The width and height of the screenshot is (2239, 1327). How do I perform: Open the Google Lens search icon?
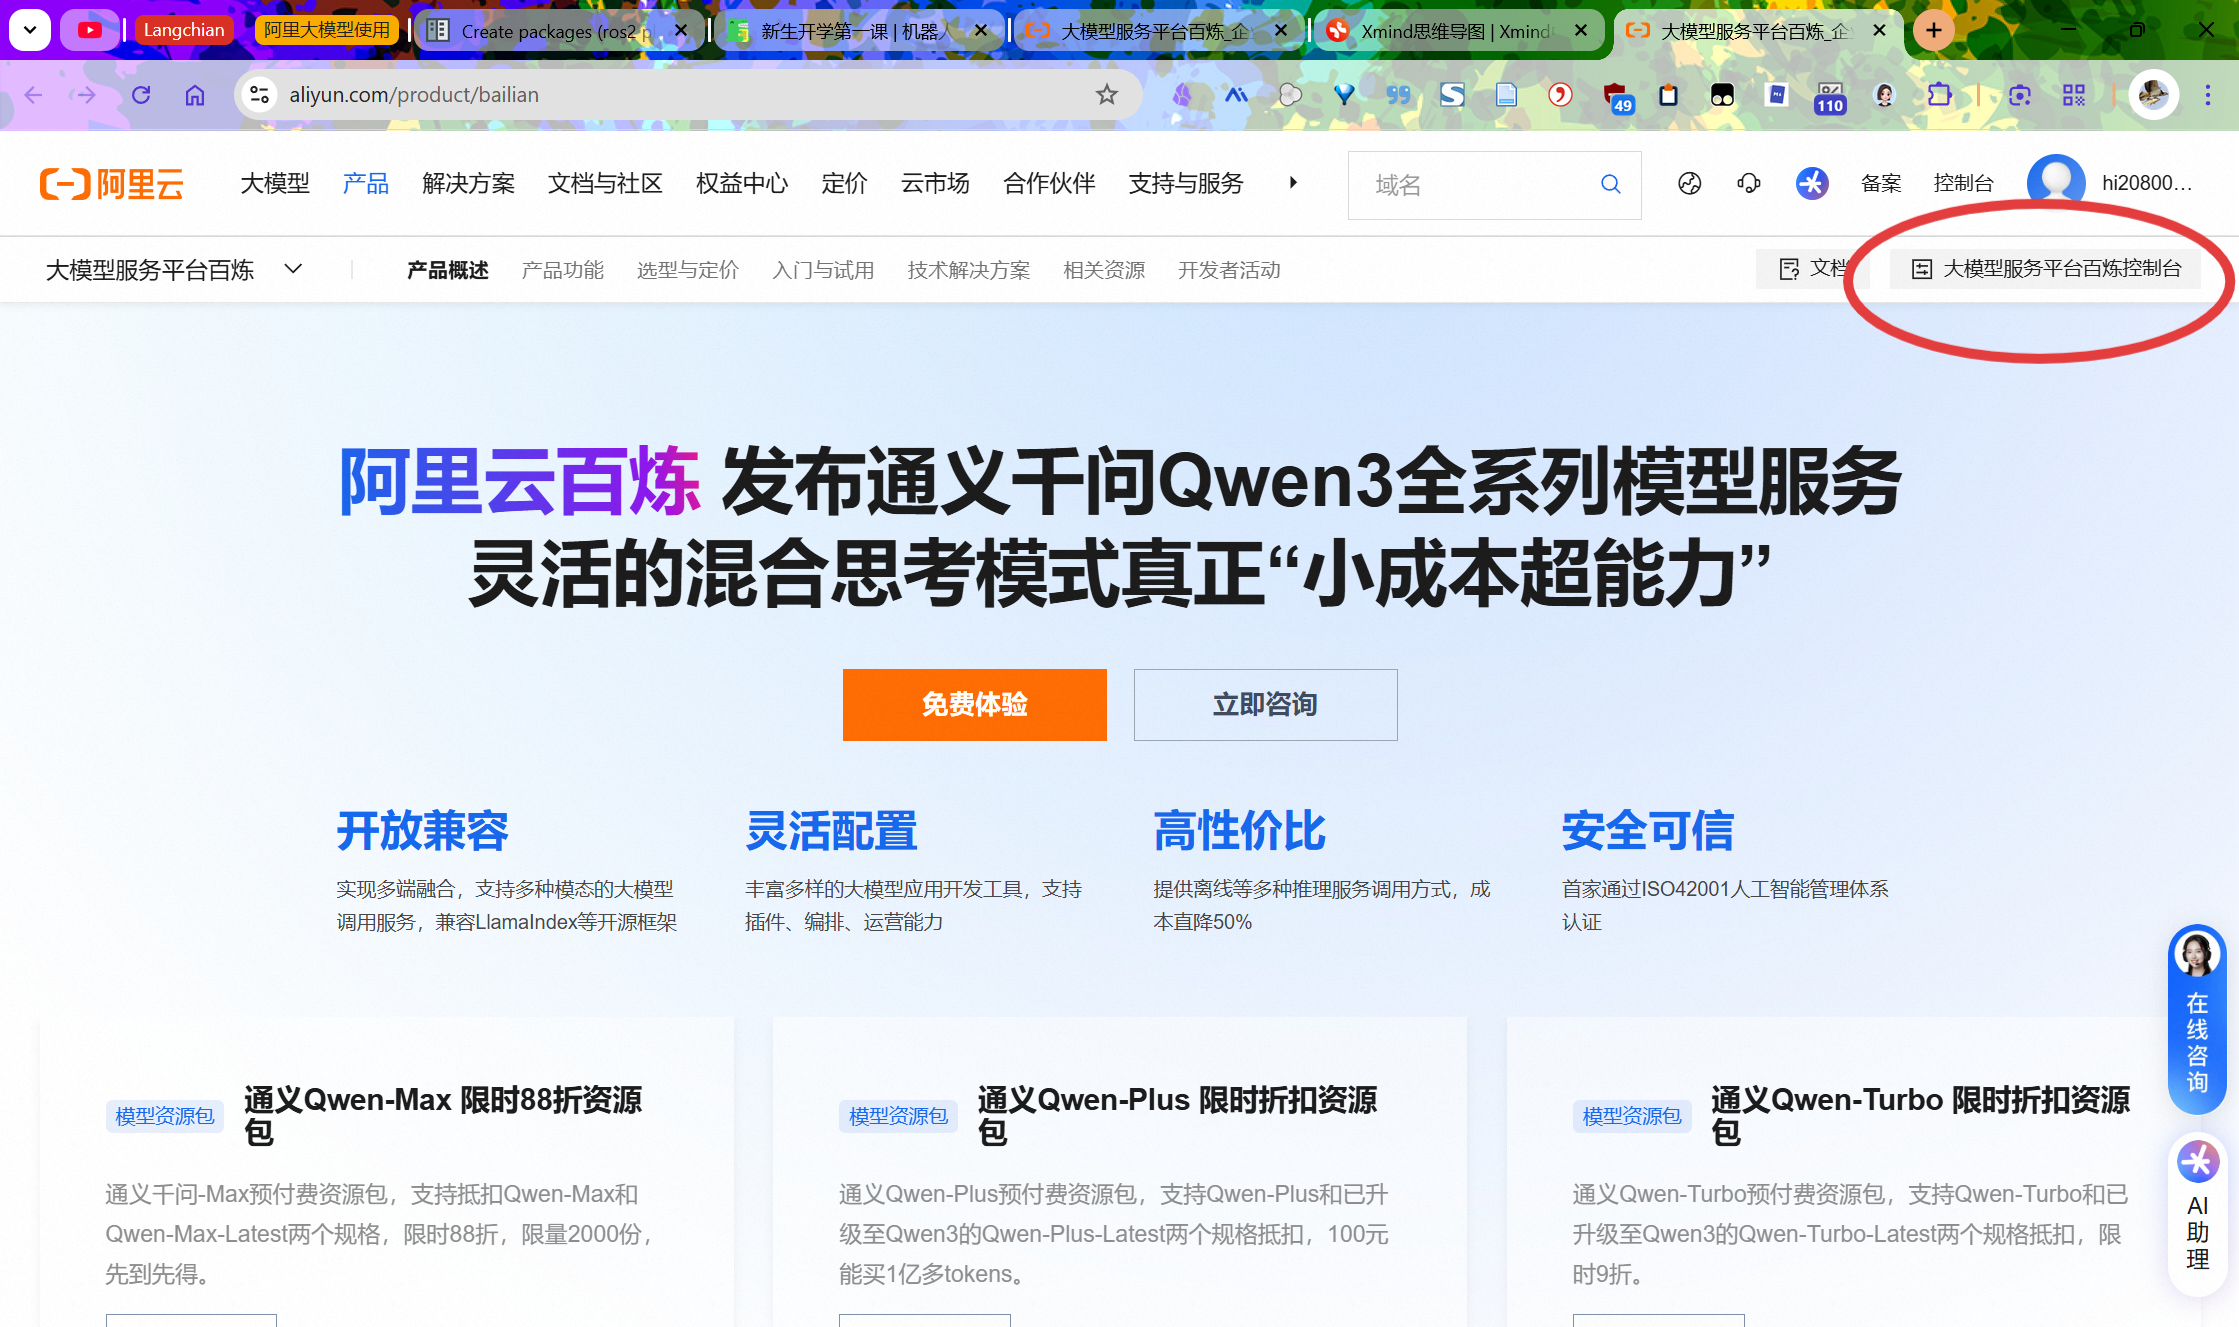click(x=2020, y=95)
